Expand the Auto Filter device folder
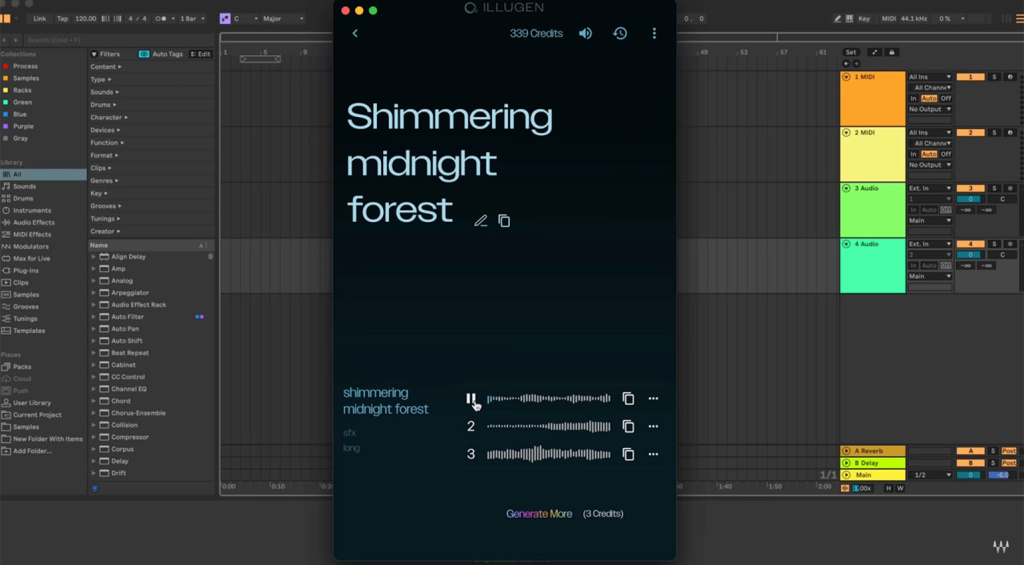Image resolution: width=1024 pixels, height=565 pixels. click(94, 317)
